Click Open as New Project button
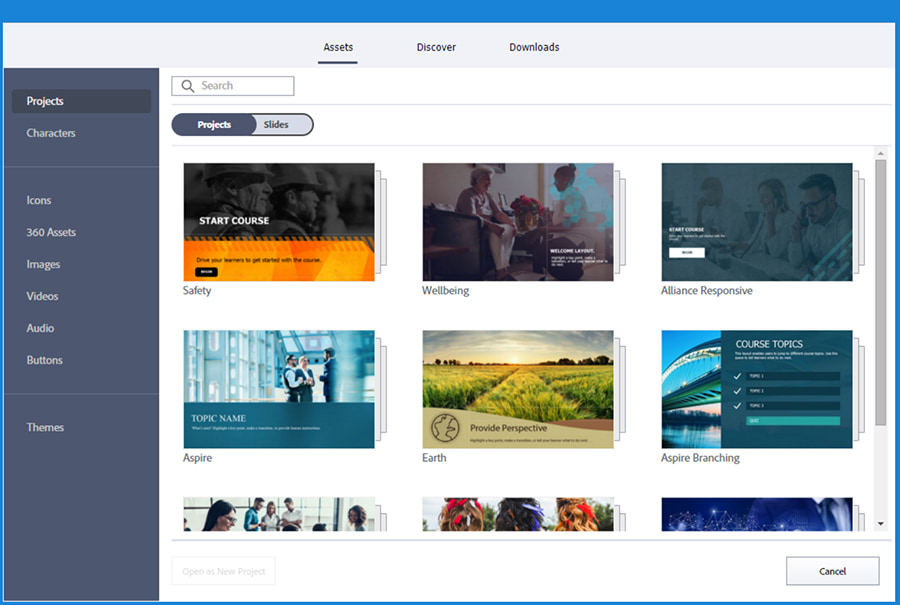The image size is (900, 605). [223, 571]
